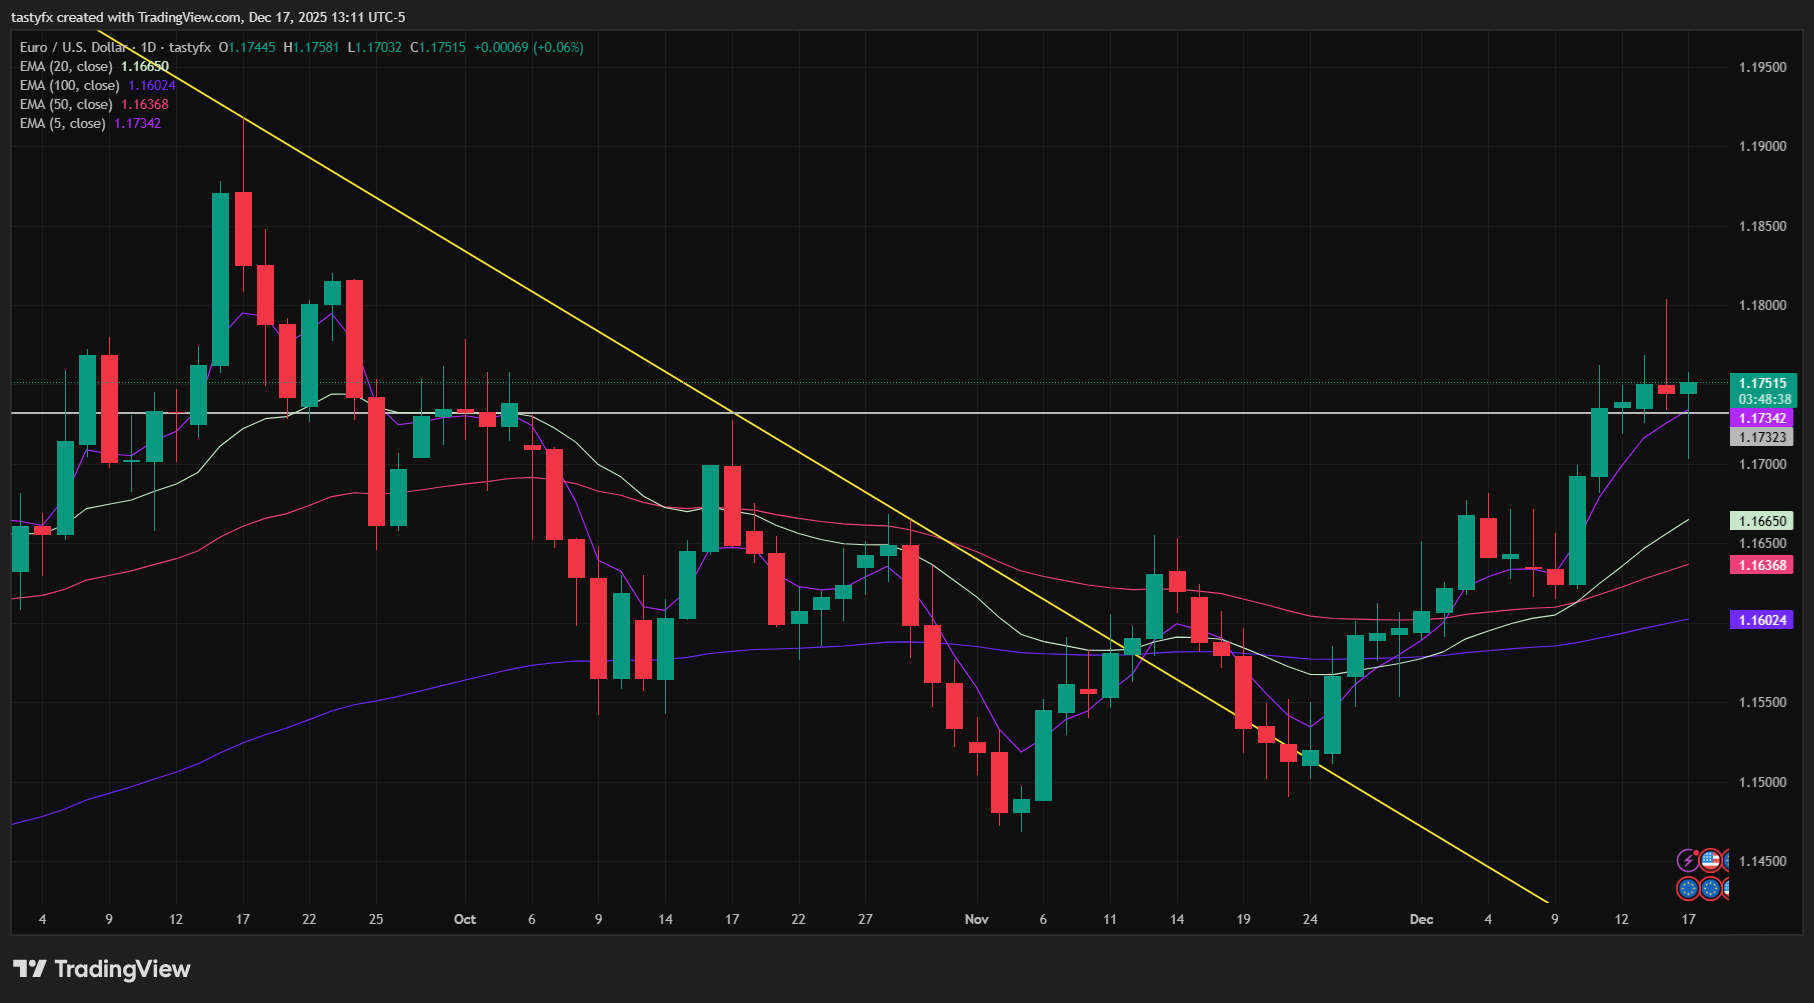
Task: Open the purple lightning economic event icon
Action: click(1688, 860)
